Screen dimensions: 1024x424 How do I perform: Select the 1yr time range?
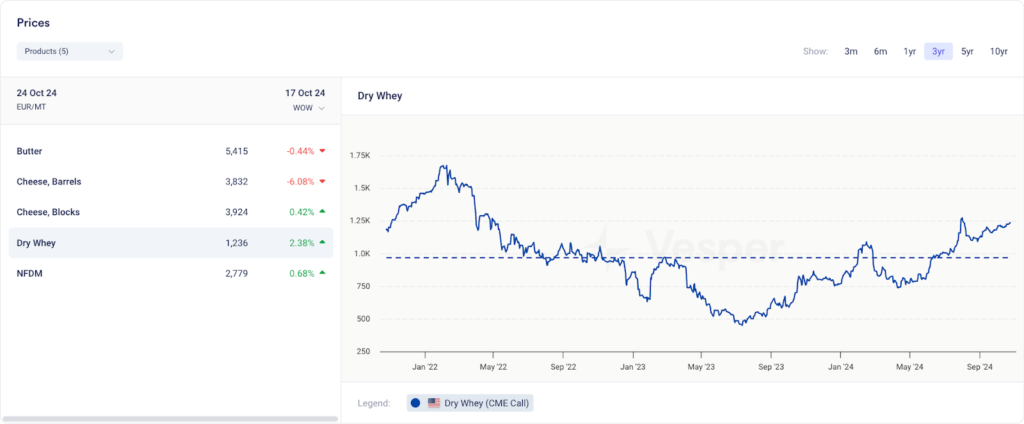(909, 51)
